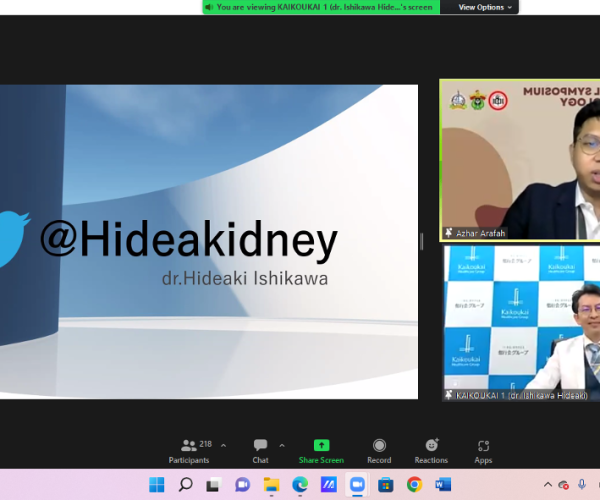Open the Windows Start menu

[157, 485]
